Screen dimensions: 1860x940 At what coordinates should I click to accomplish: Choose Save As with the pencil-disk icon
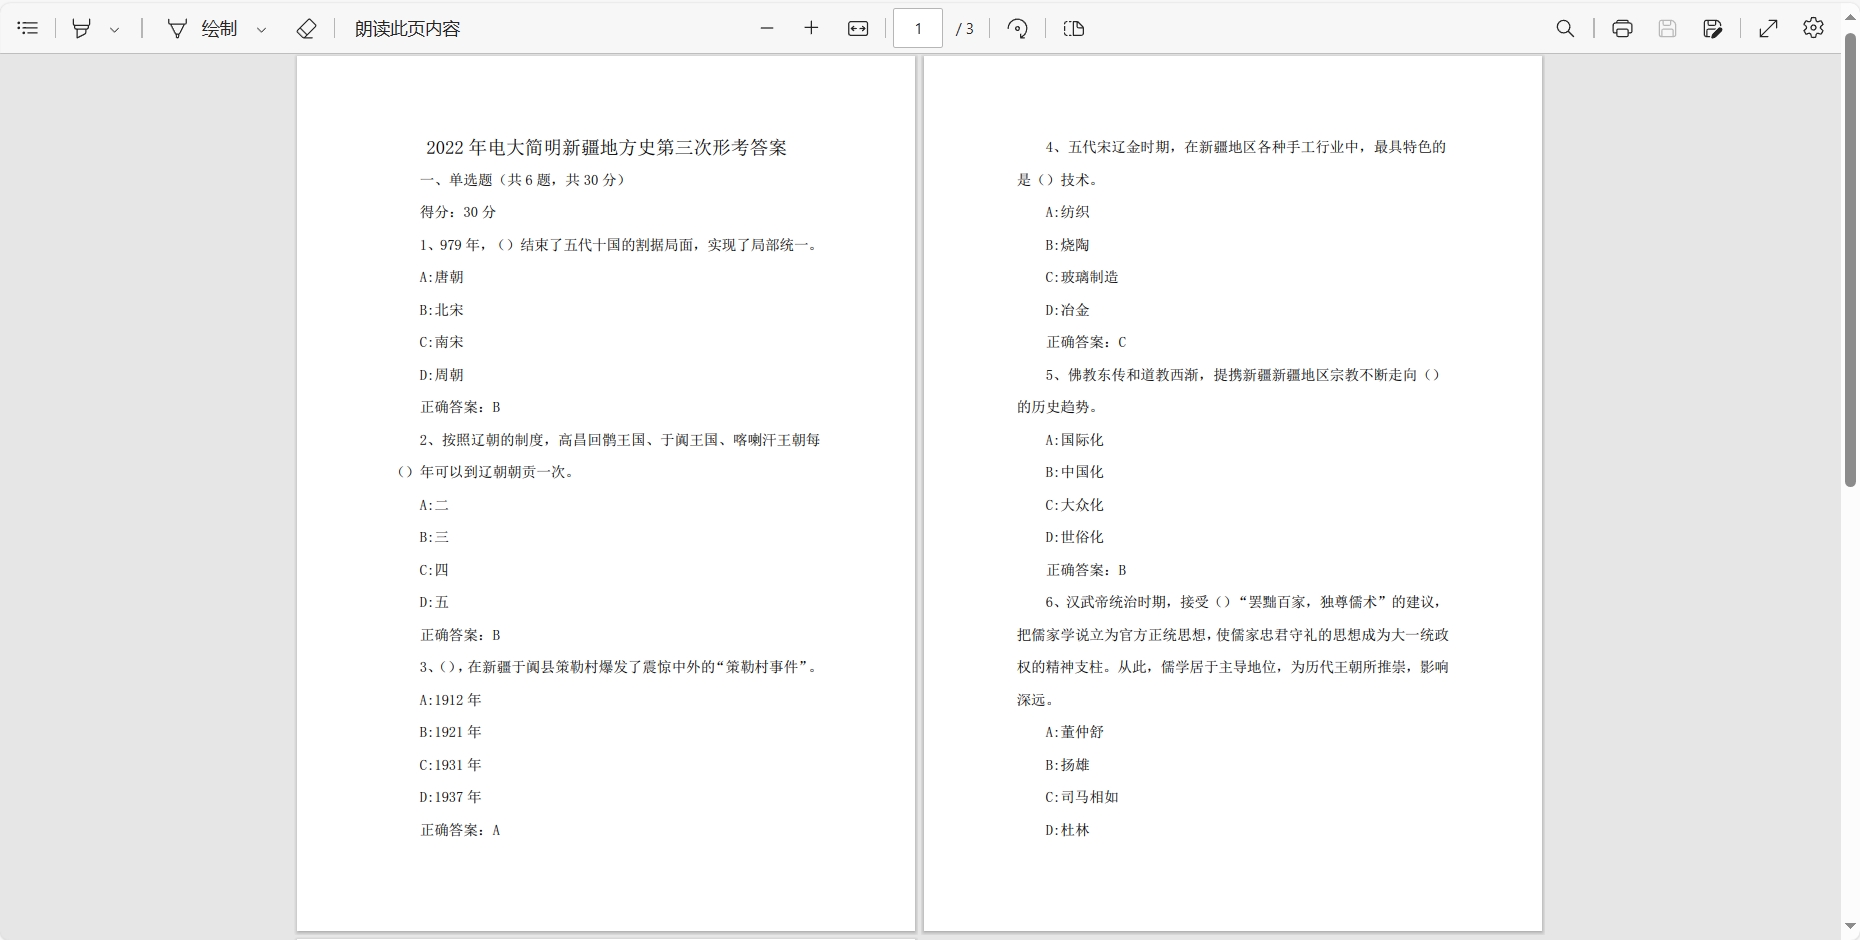coord(1712,28)
